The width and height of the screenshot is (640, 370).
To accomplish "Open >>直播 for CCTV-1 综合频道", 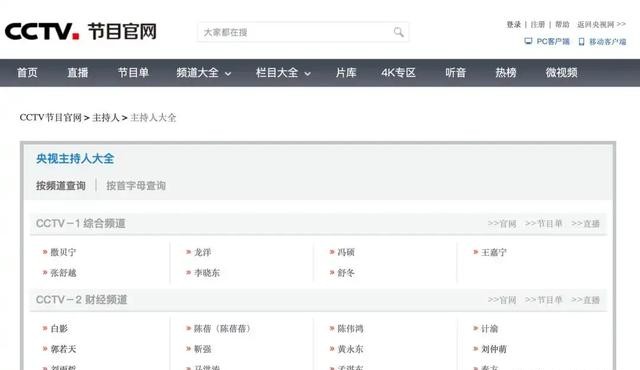I will click(585, 224).
